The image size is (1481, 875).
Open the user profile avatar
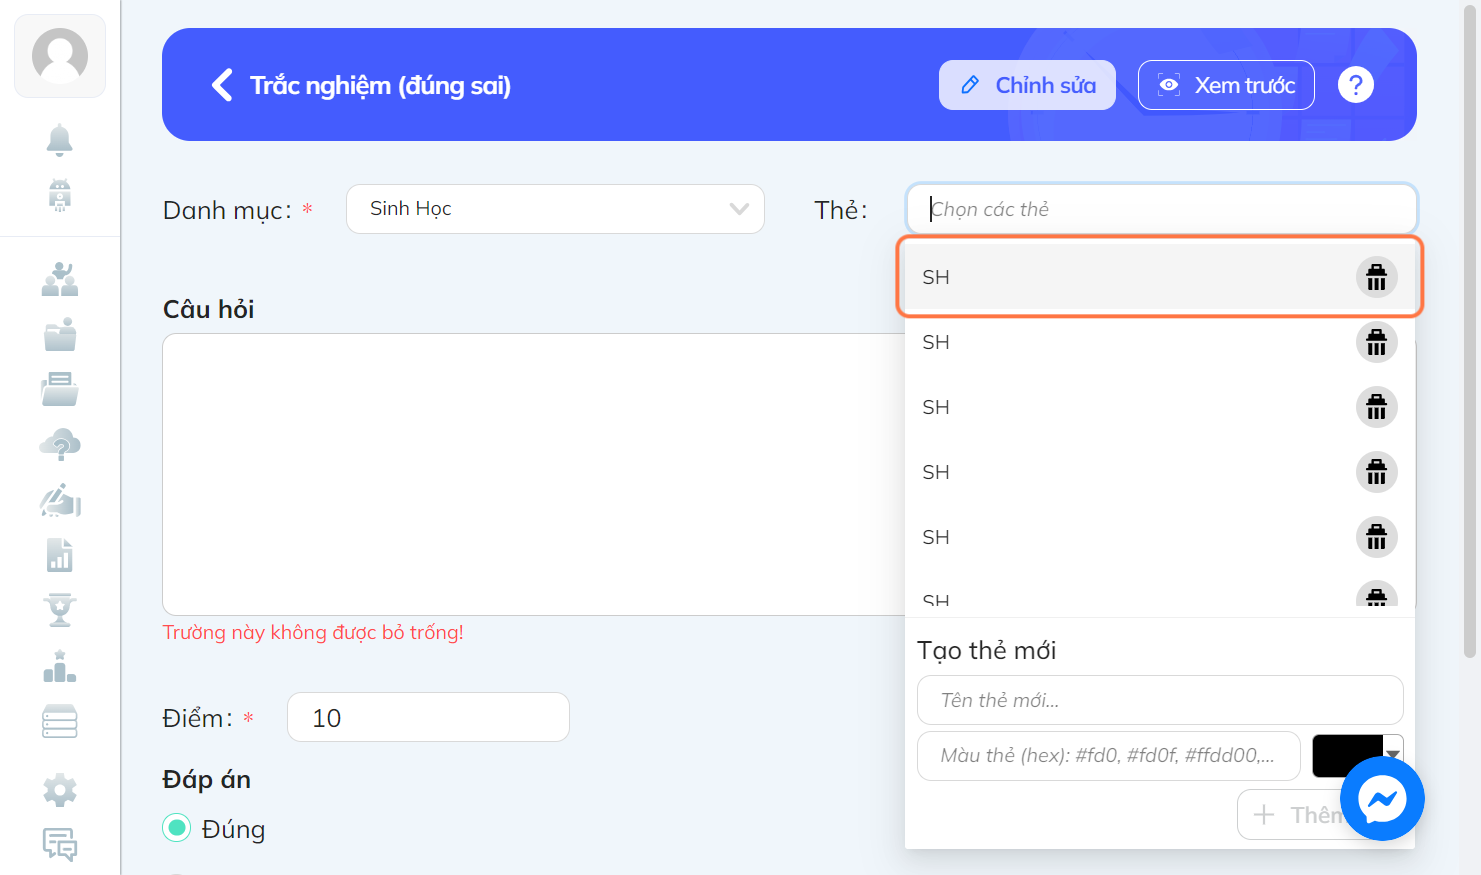point(60,56)
